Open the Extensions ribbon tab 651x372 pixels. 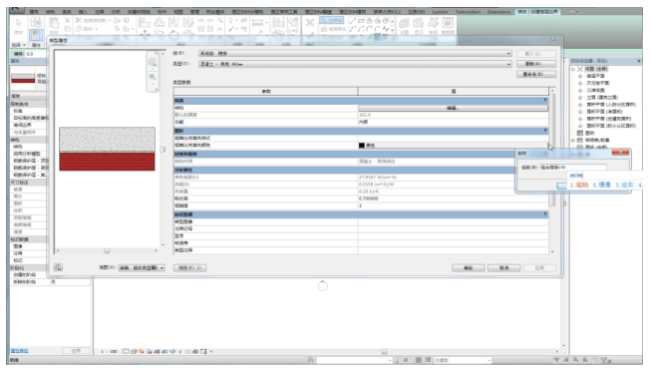coord(499,12)
